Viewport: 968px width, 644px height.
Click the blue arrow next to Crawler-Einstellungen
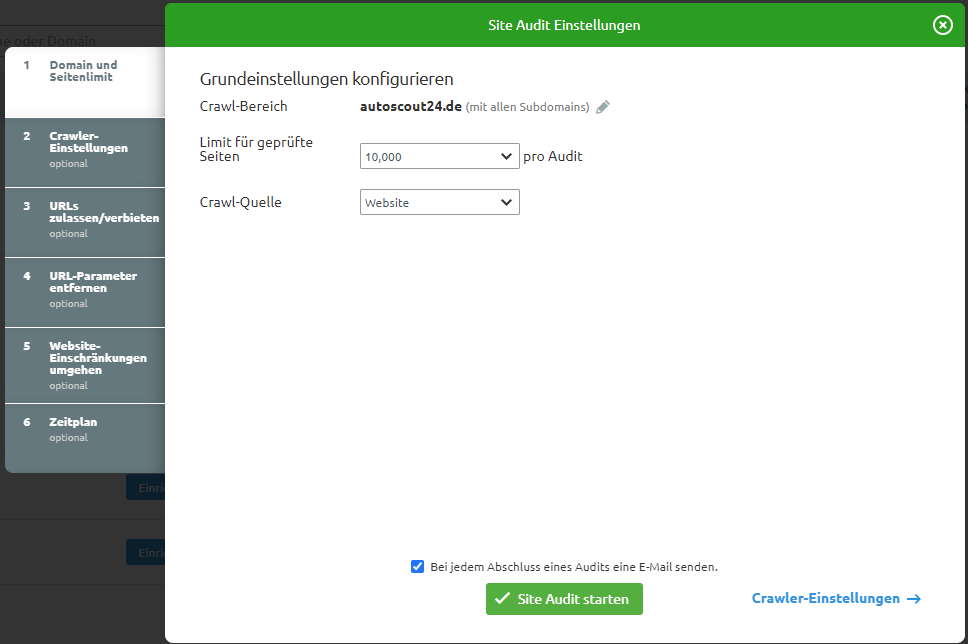(913, 598)
